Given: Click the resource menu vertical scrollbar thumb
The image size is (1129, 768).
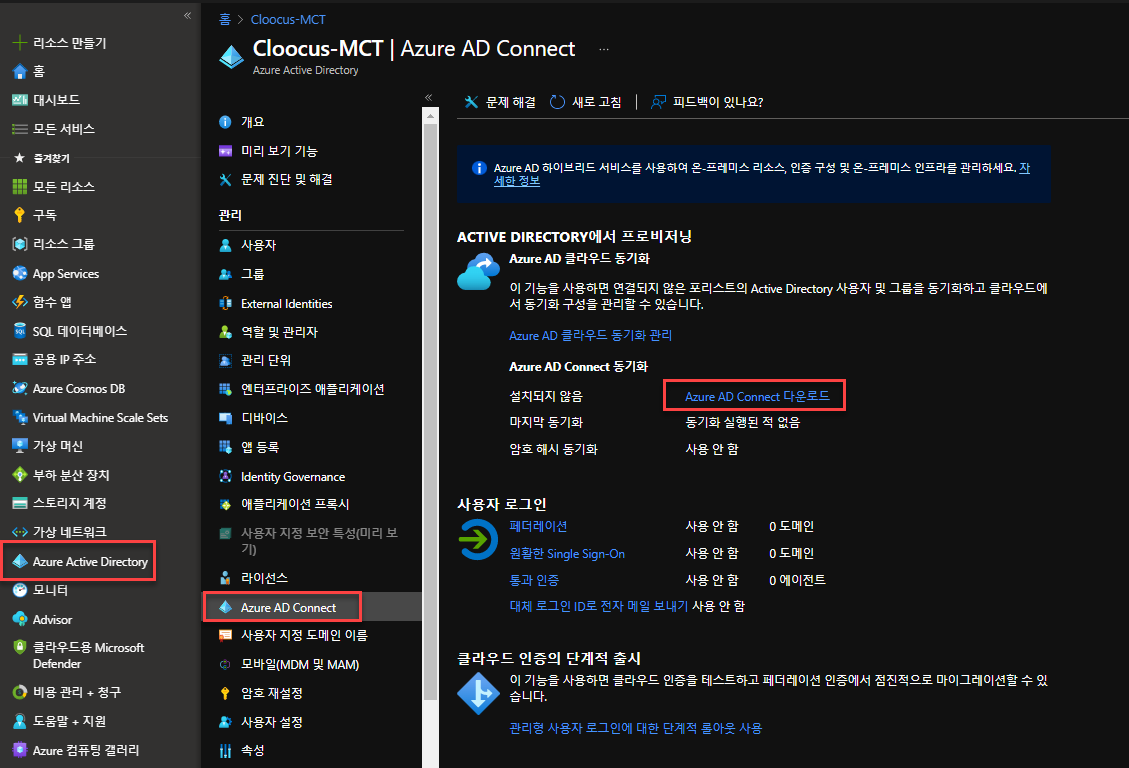Looking at the screenshot, I should click(x=430, y=412).
